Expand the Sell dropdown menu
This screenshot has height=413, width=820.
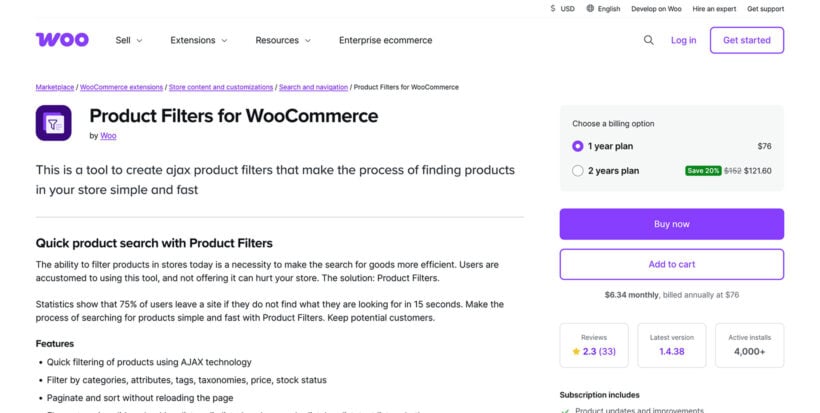(x=129, y=40)
